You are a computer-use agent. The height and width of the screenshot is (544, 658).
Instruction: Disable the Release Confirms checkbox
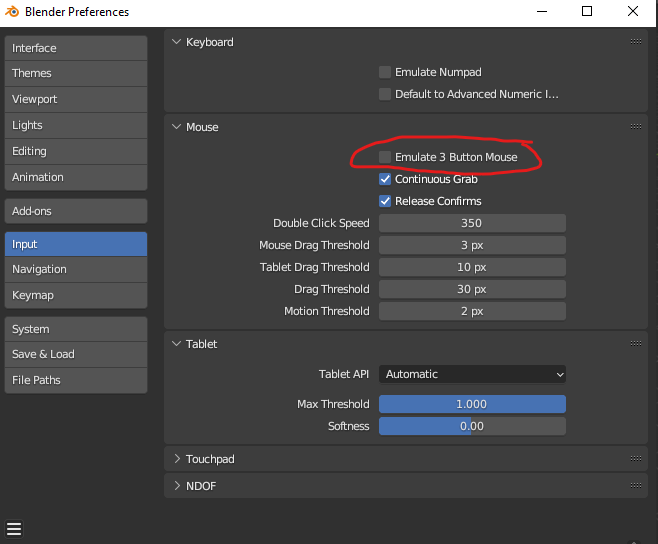click(x=385, y=201)
